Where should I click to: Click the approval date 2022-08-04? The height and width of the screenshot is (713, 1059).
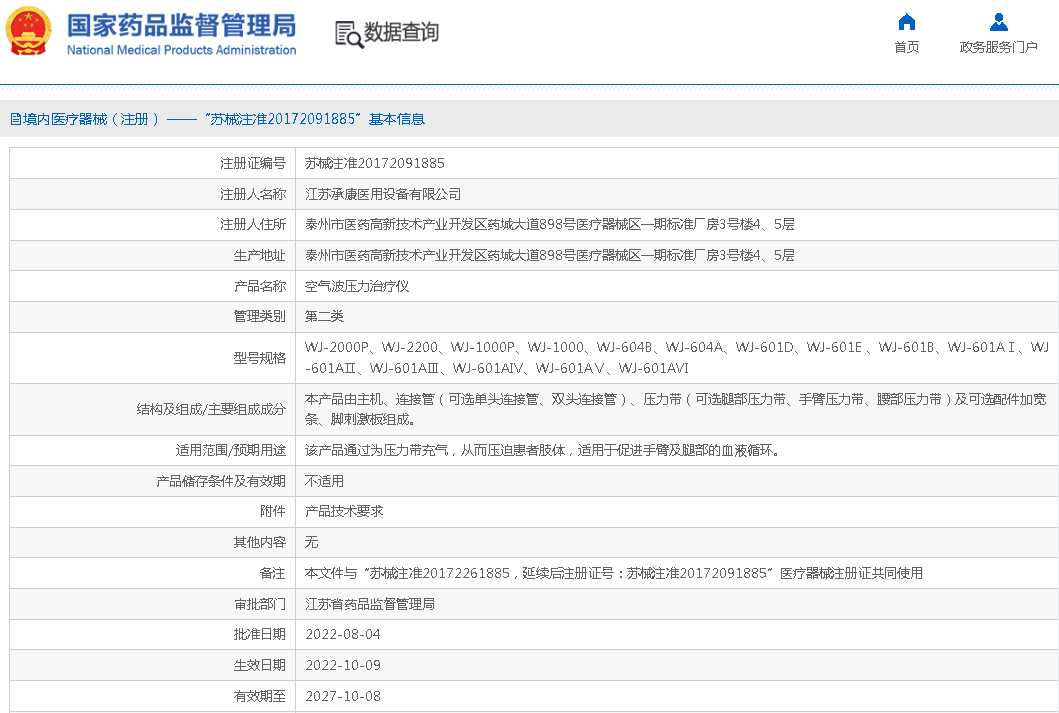[x=342, y=634]
